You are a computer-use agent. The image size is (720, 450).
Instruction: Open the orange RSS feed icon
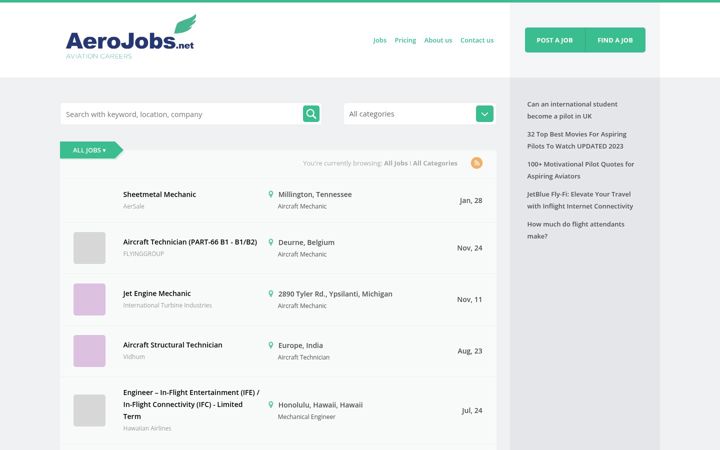point(477,163)
